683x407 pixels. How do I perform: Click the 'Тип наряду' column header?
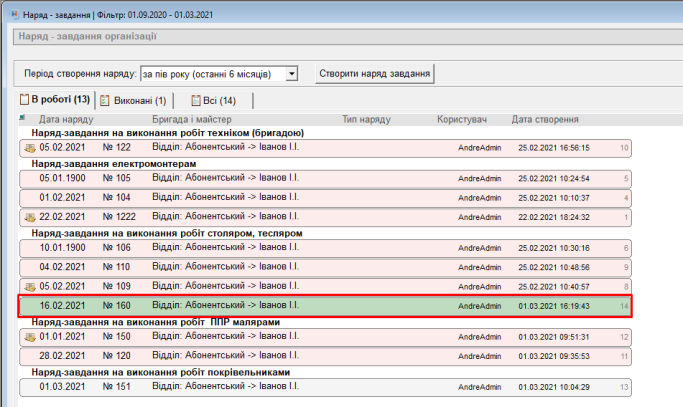(x=367, y=119)
